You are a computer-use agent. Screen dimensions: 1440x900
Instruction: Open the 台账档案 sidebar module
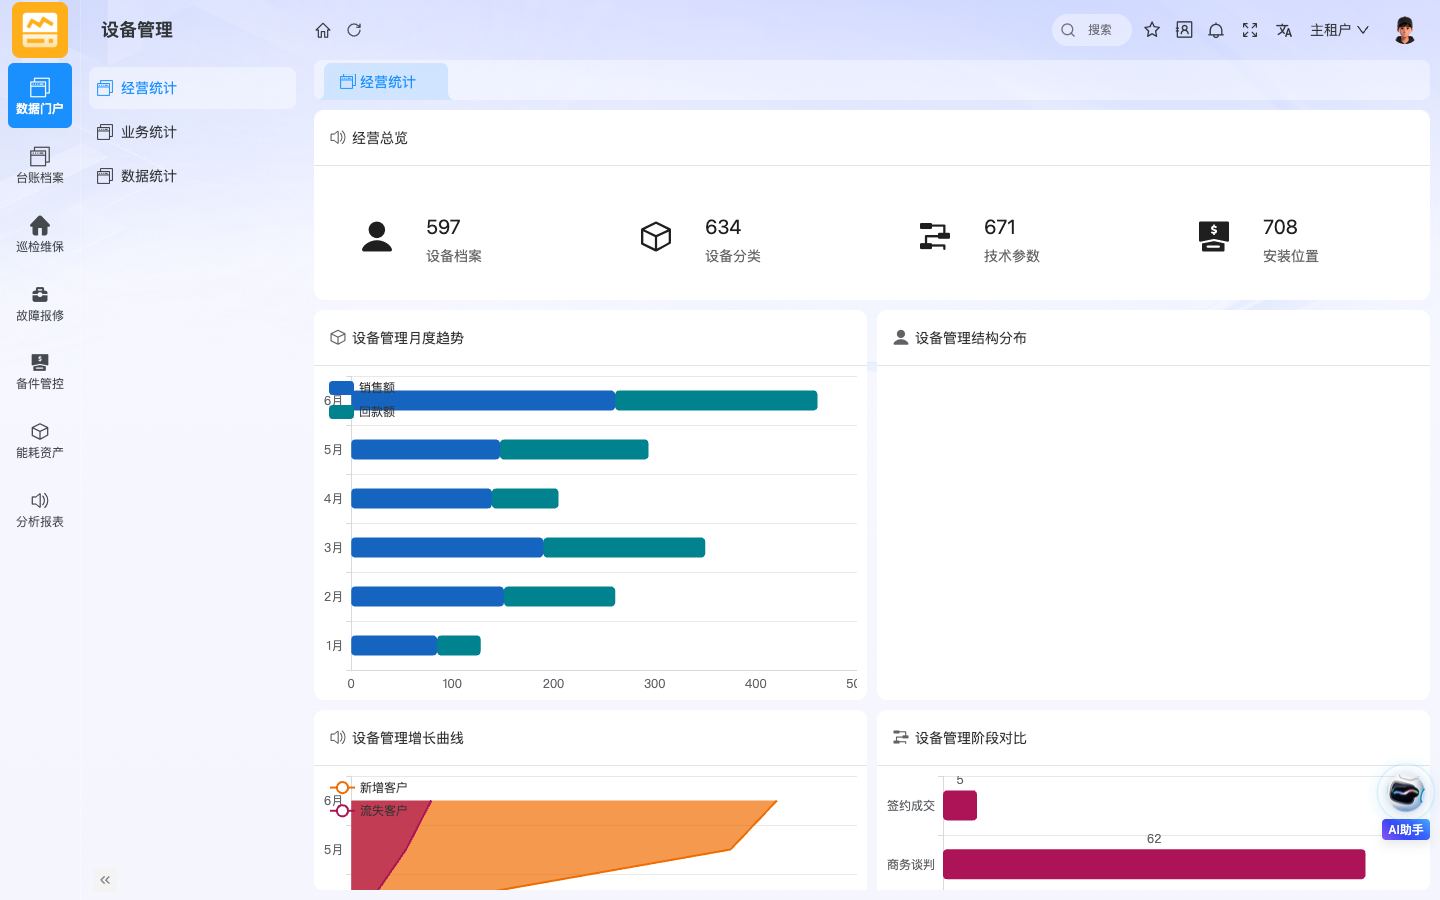pyautogui.click(x=40, y=165)
